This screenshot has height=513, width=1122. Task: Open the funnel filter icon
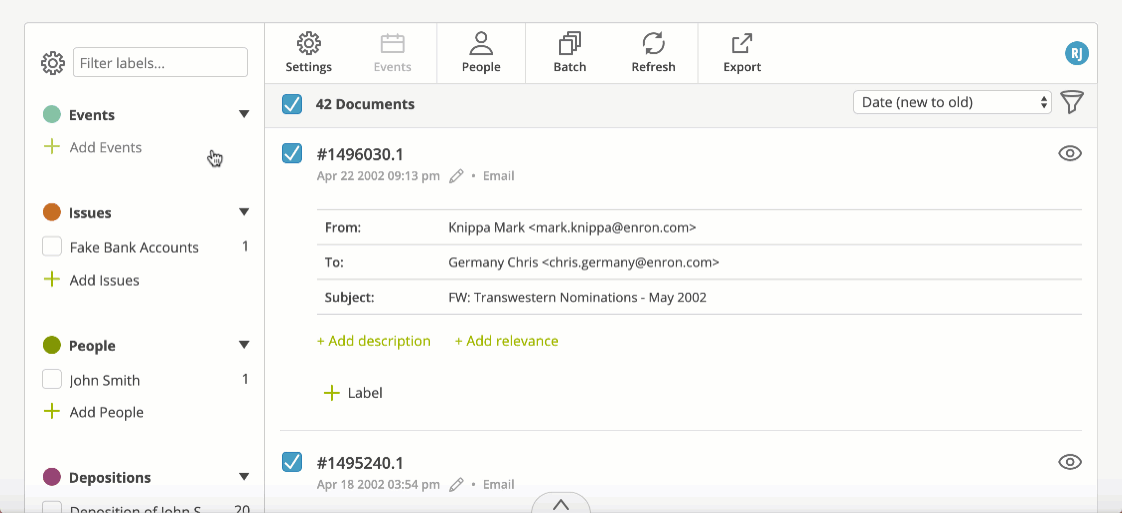1071,102
